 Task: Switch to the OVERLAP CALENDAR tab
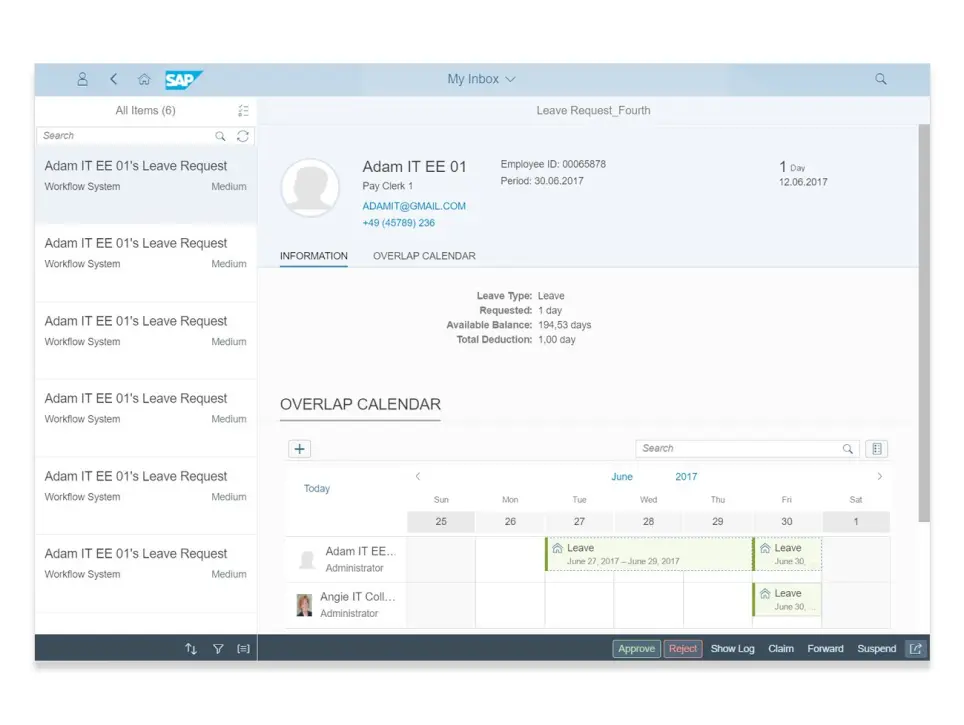[x=424, y=256]
